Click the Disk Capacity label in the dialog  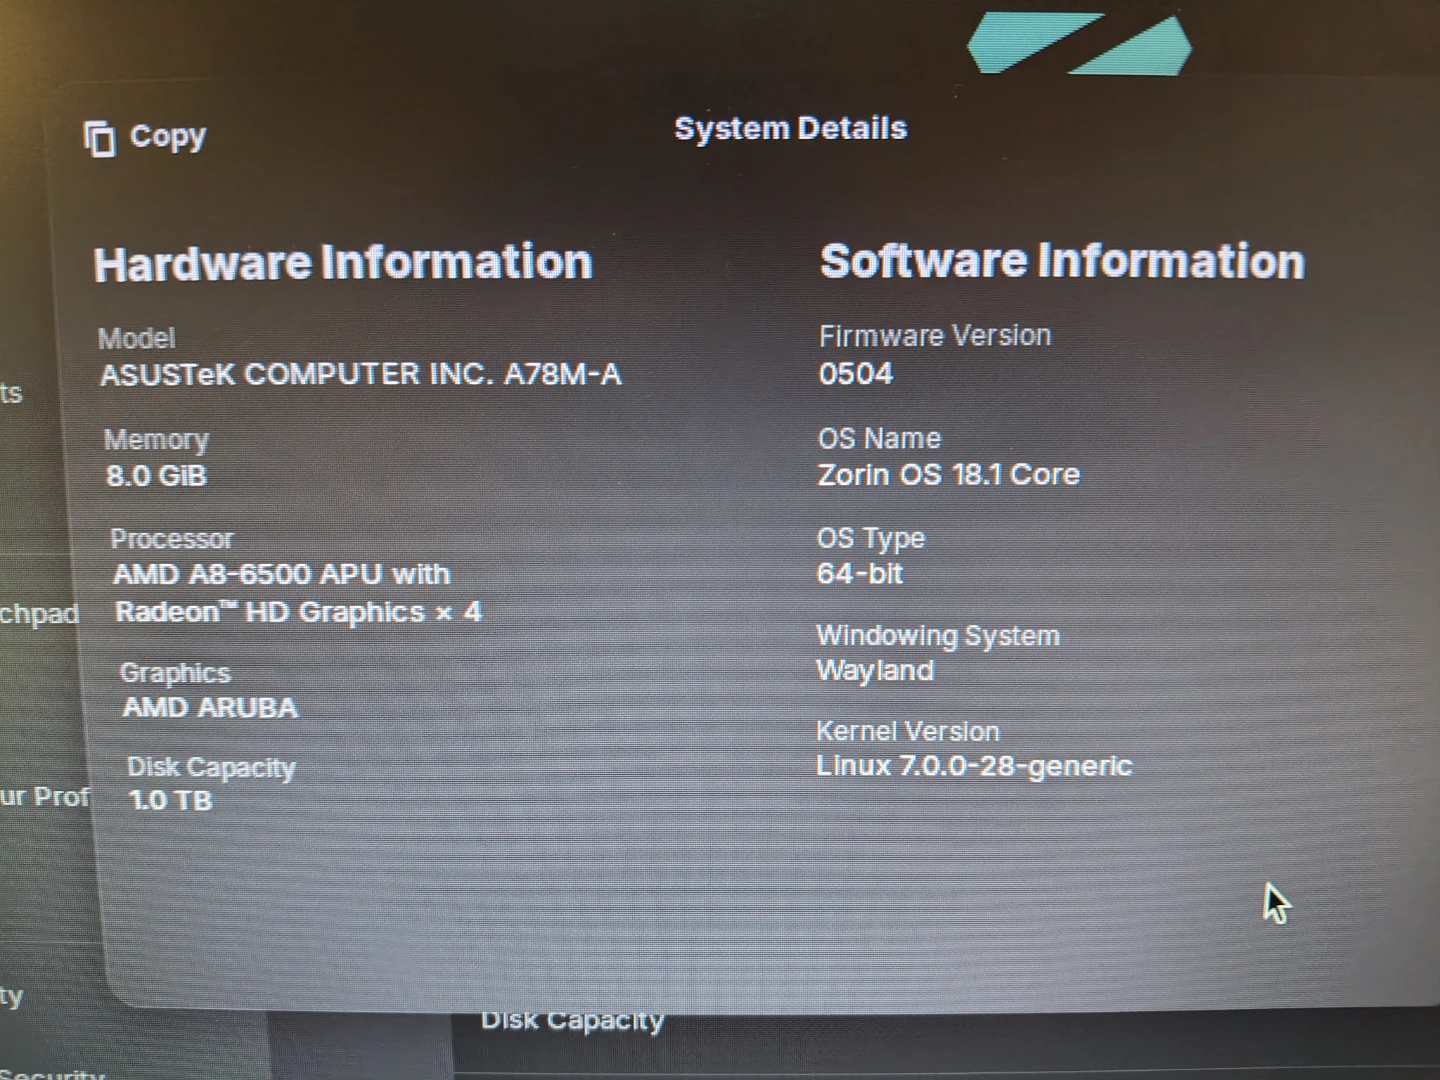click(211, 767)
